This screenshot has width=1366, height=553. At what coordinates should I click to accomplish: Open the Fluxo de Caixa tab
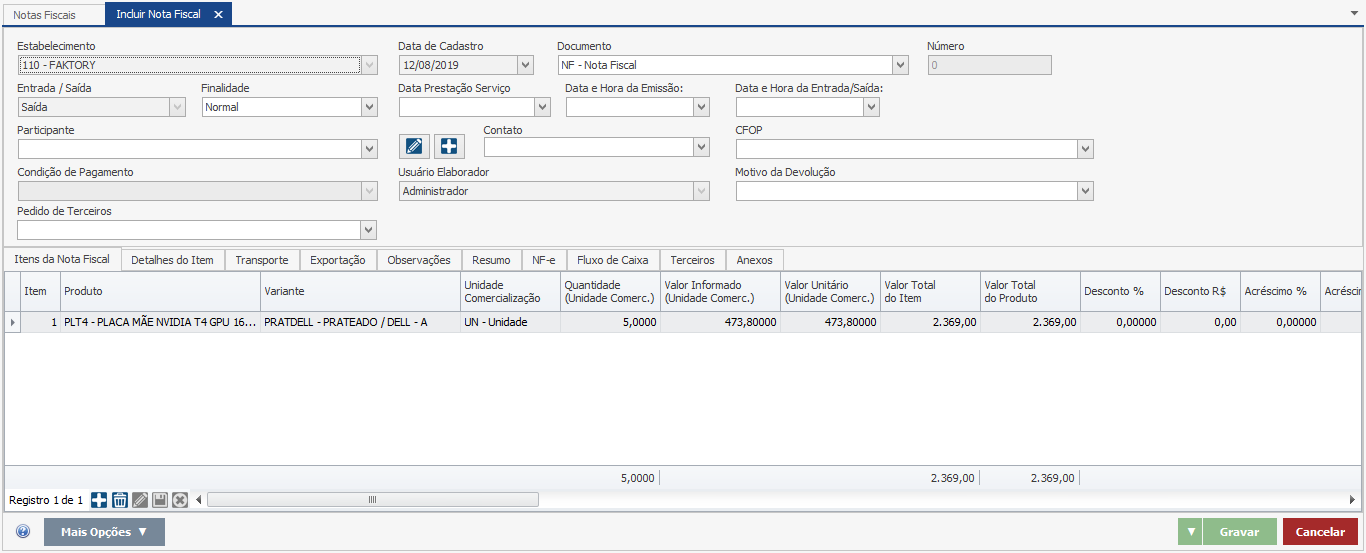click(x=612, y=260)
